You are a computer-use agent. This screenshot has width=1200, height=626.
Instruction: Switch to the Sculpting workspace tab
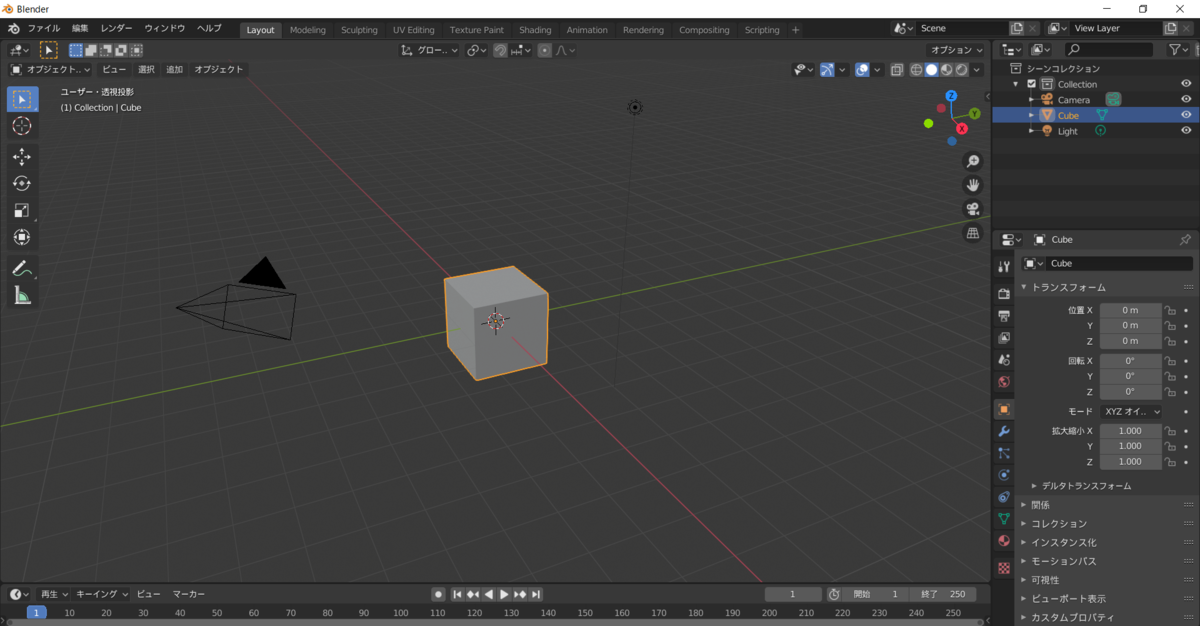359,30
